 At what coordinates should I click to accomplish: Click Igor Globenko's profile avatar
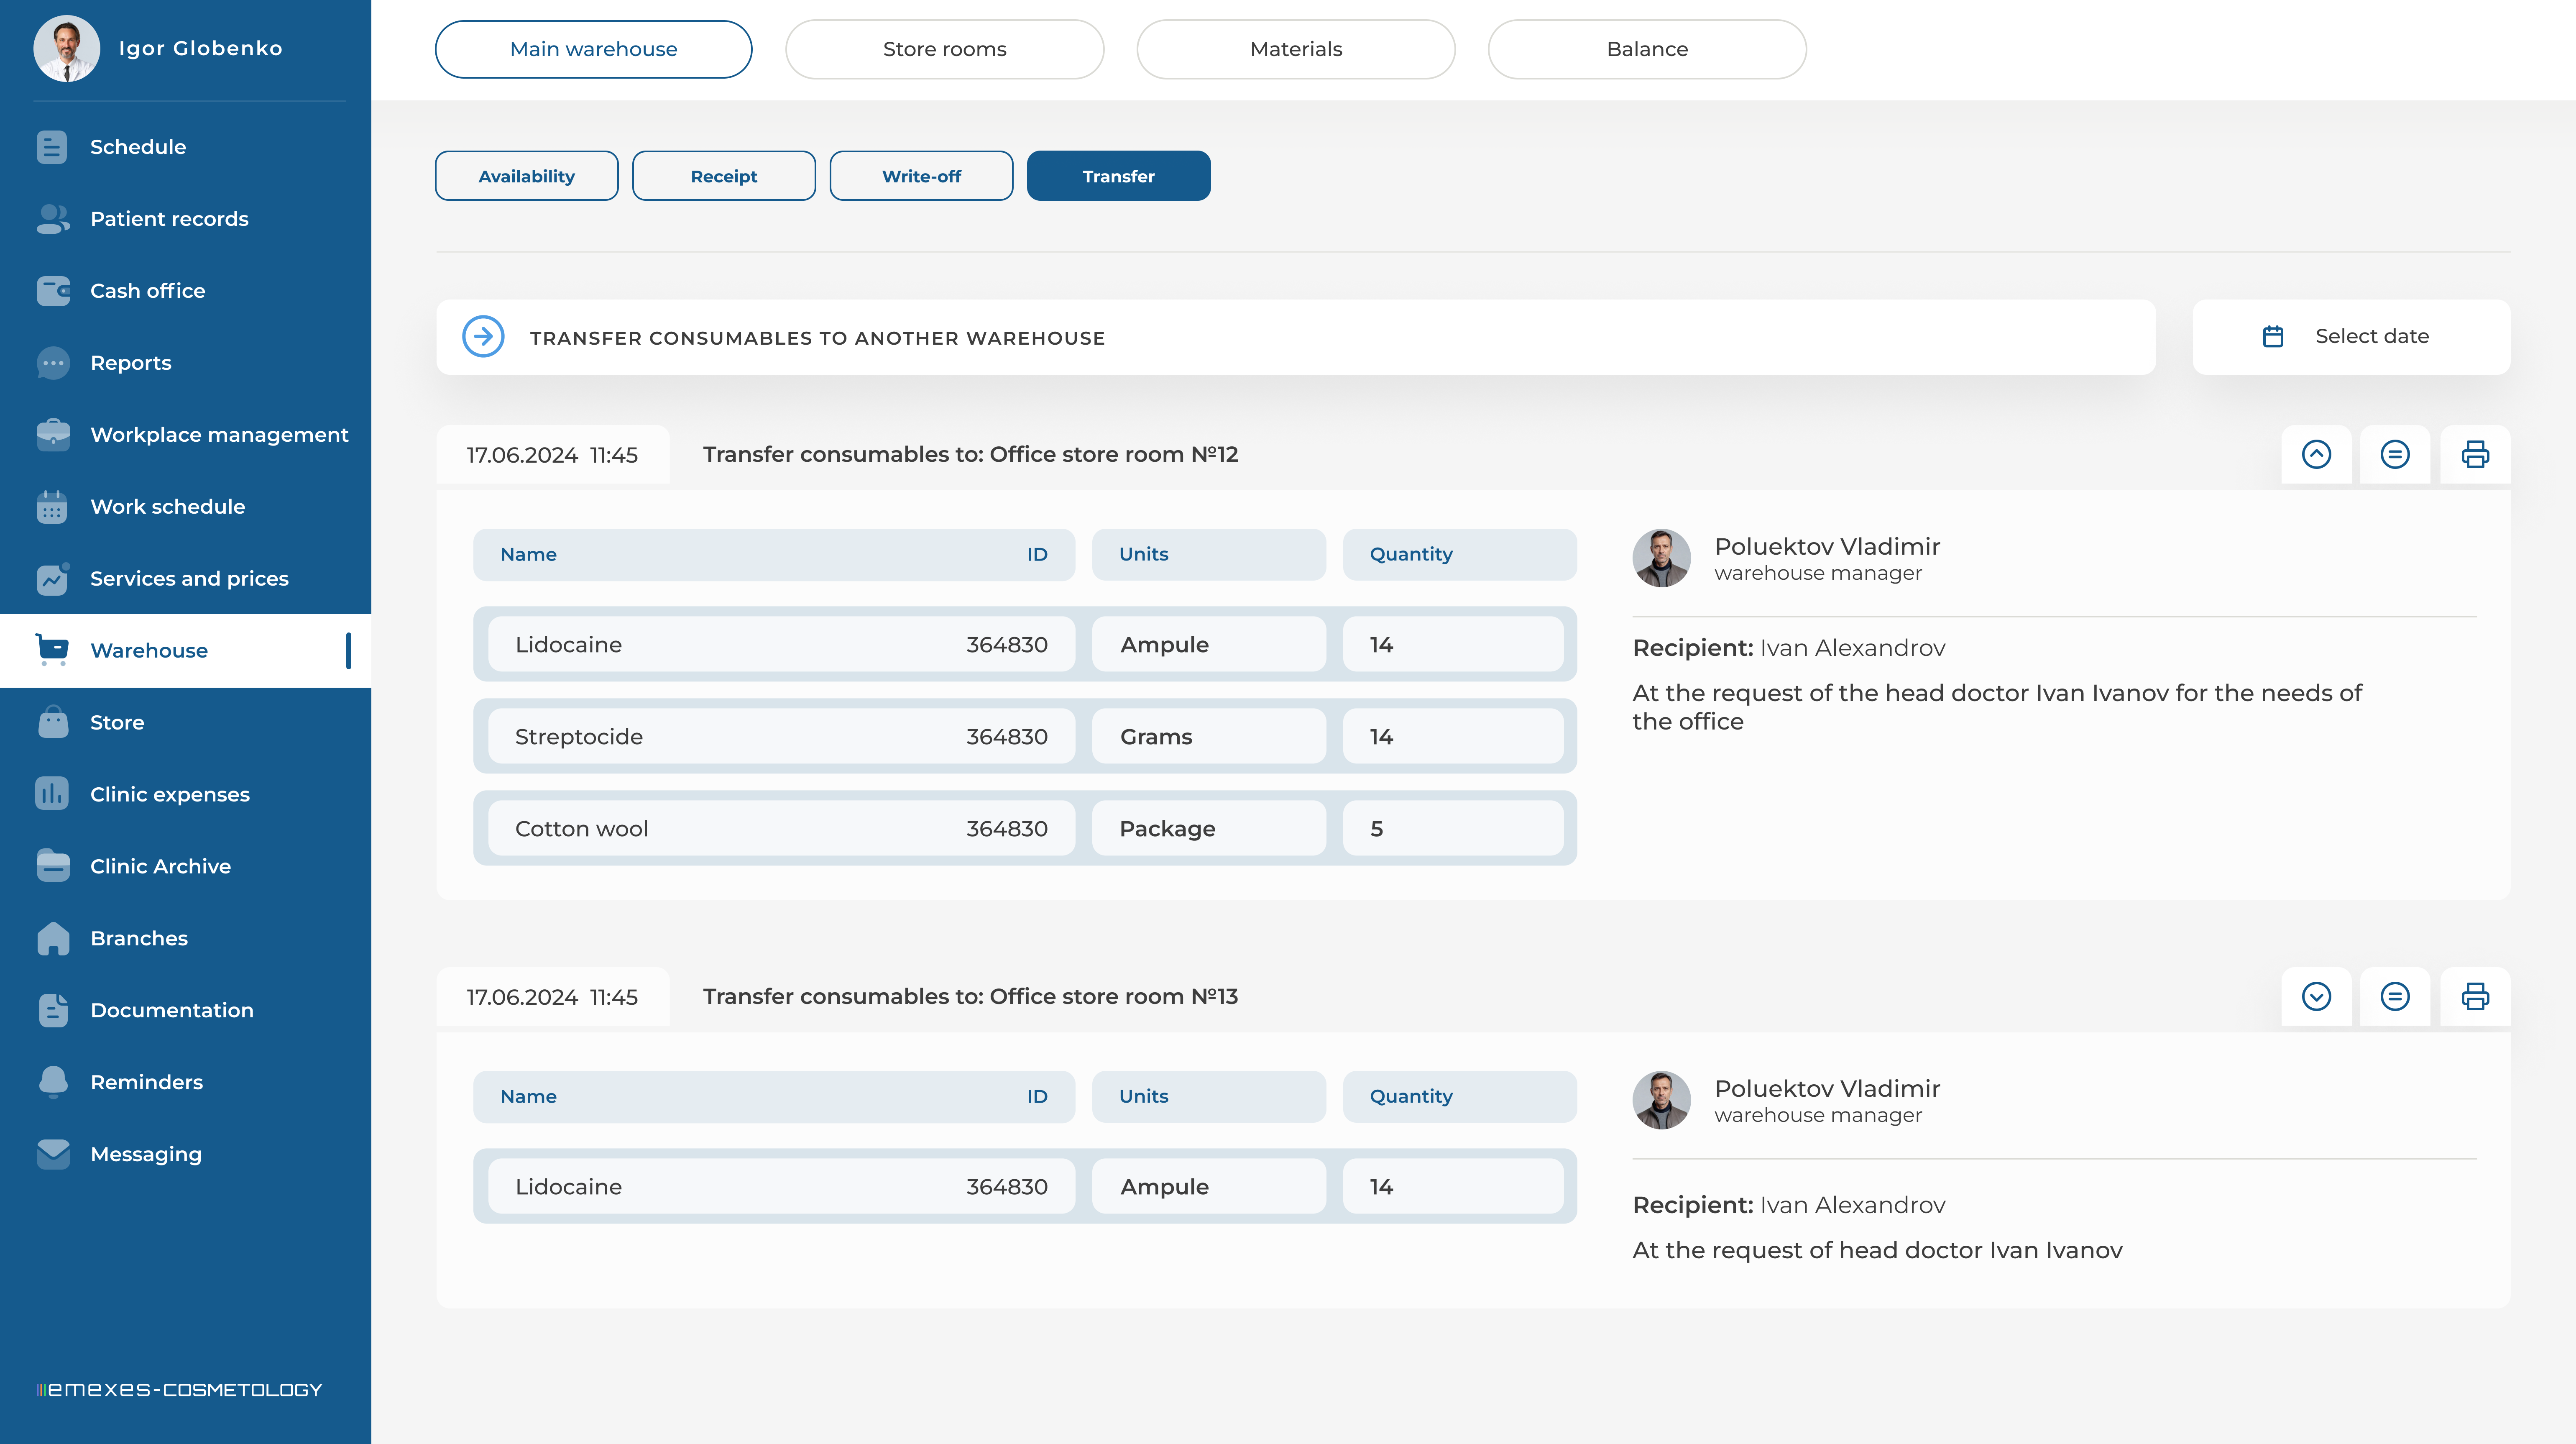(x=66, y=48)
